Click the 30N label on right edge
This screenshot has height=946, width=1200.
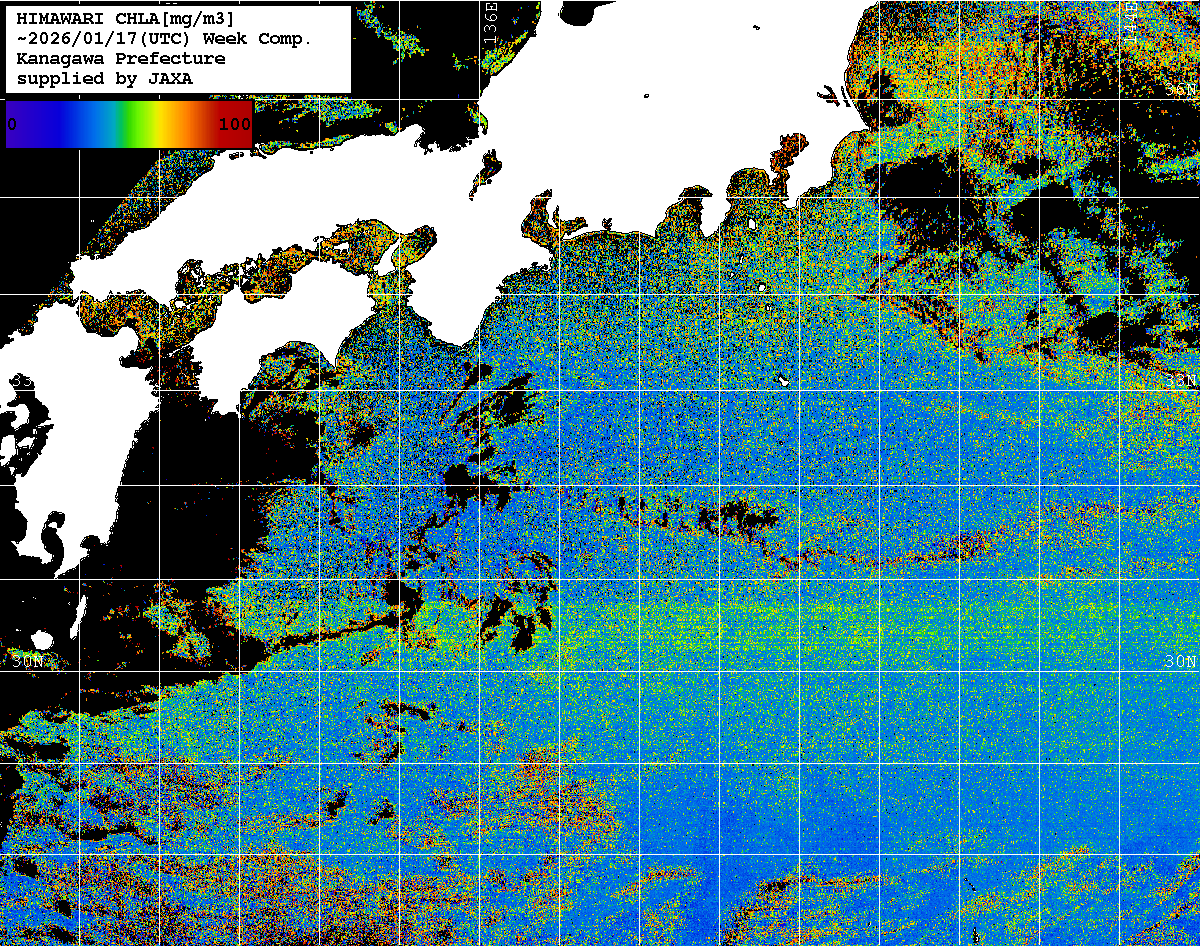pos(1180,662)
